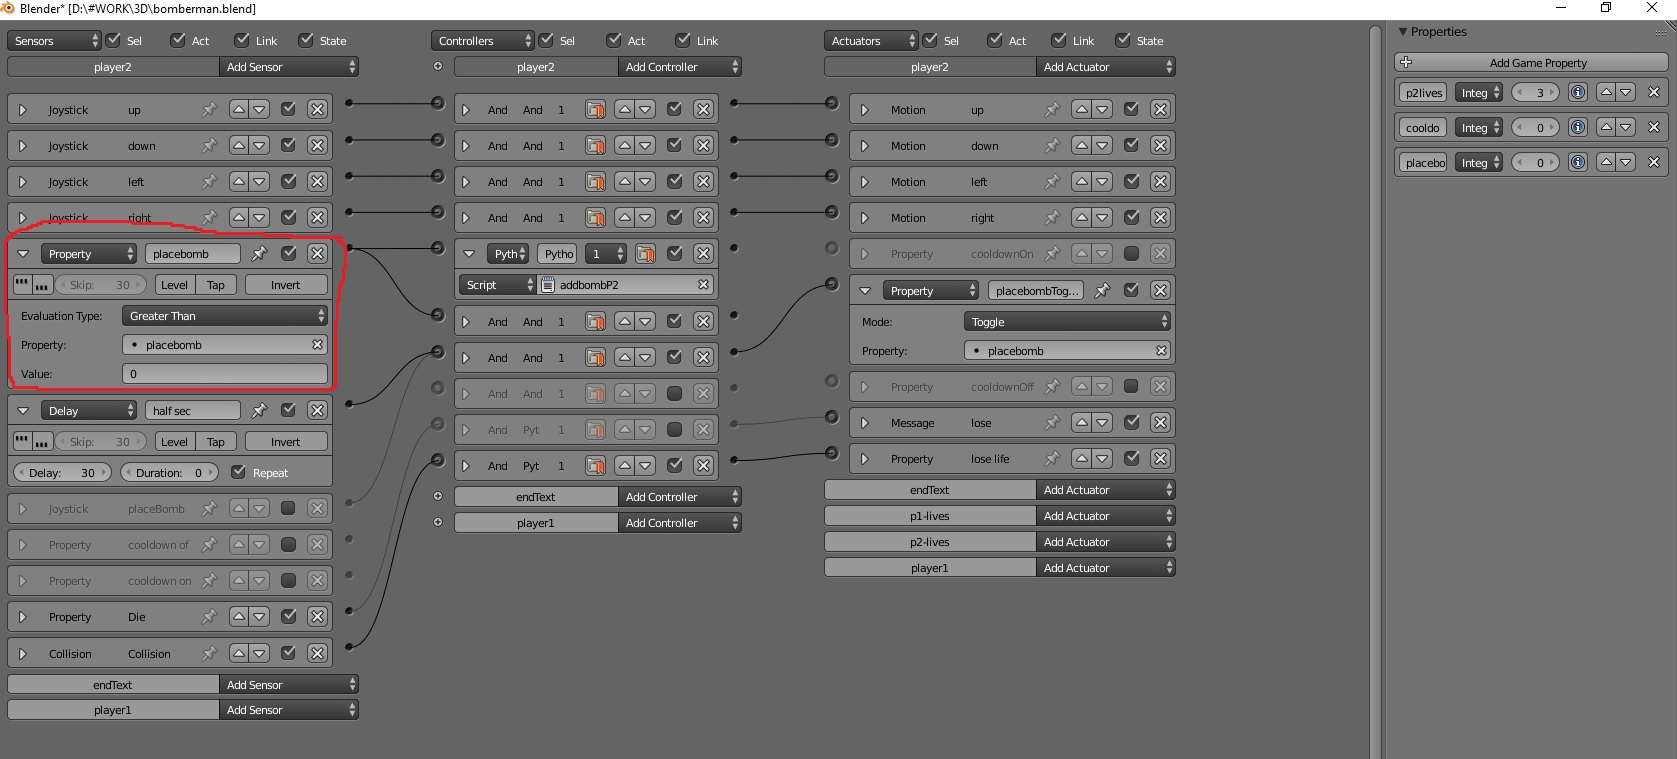Open Add Sensor dropdown for player2

pos(289,67)
